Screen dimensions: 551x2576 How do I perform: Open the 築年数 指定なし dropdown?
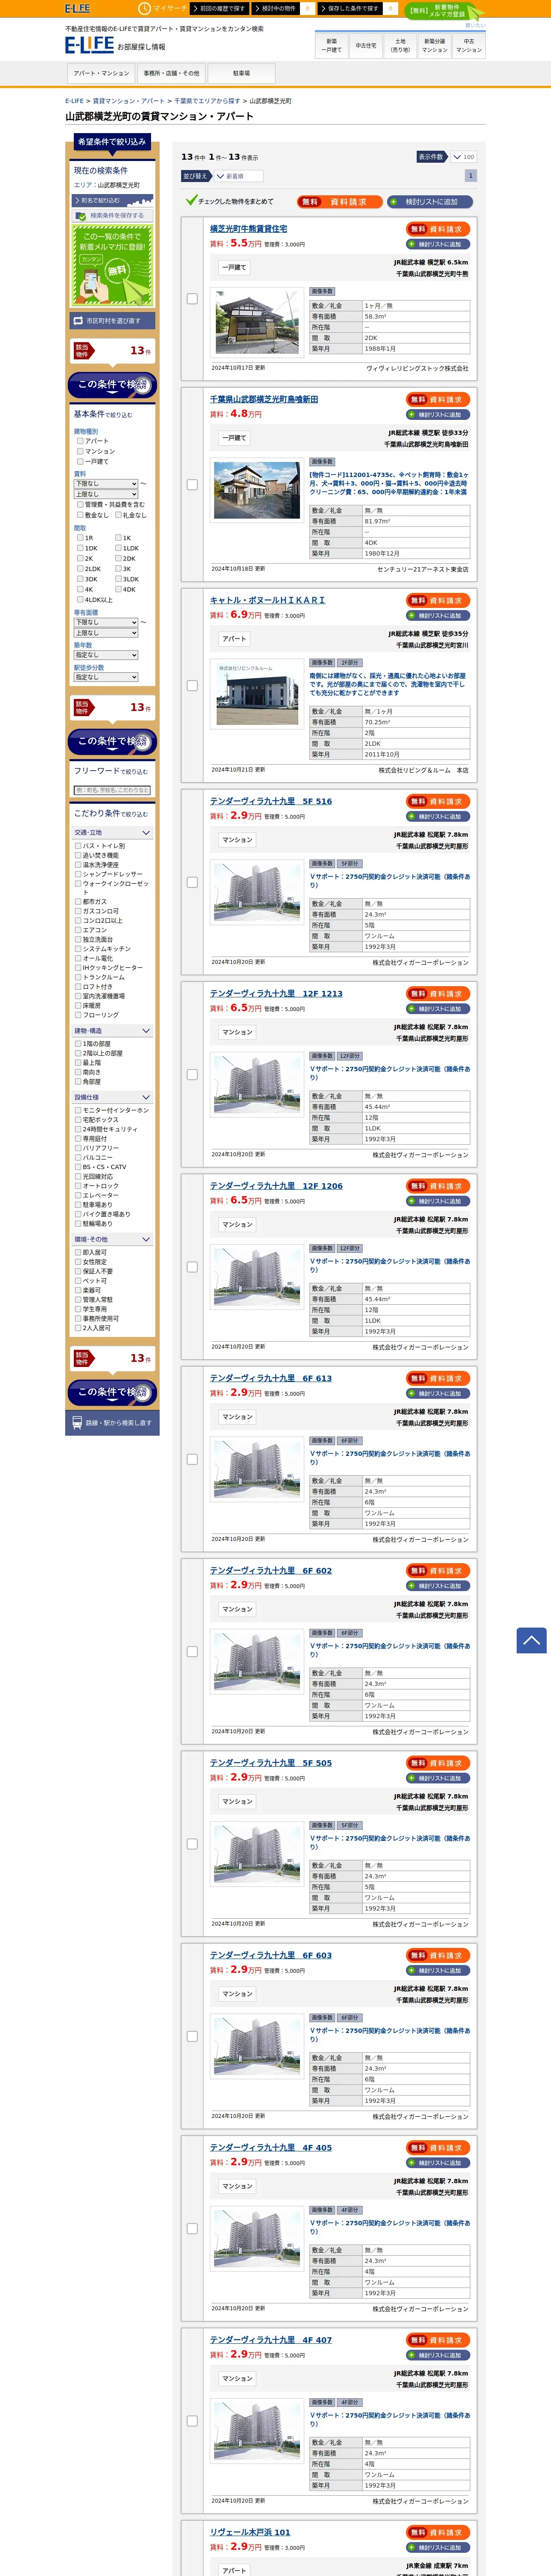click(x=106, y=655)
